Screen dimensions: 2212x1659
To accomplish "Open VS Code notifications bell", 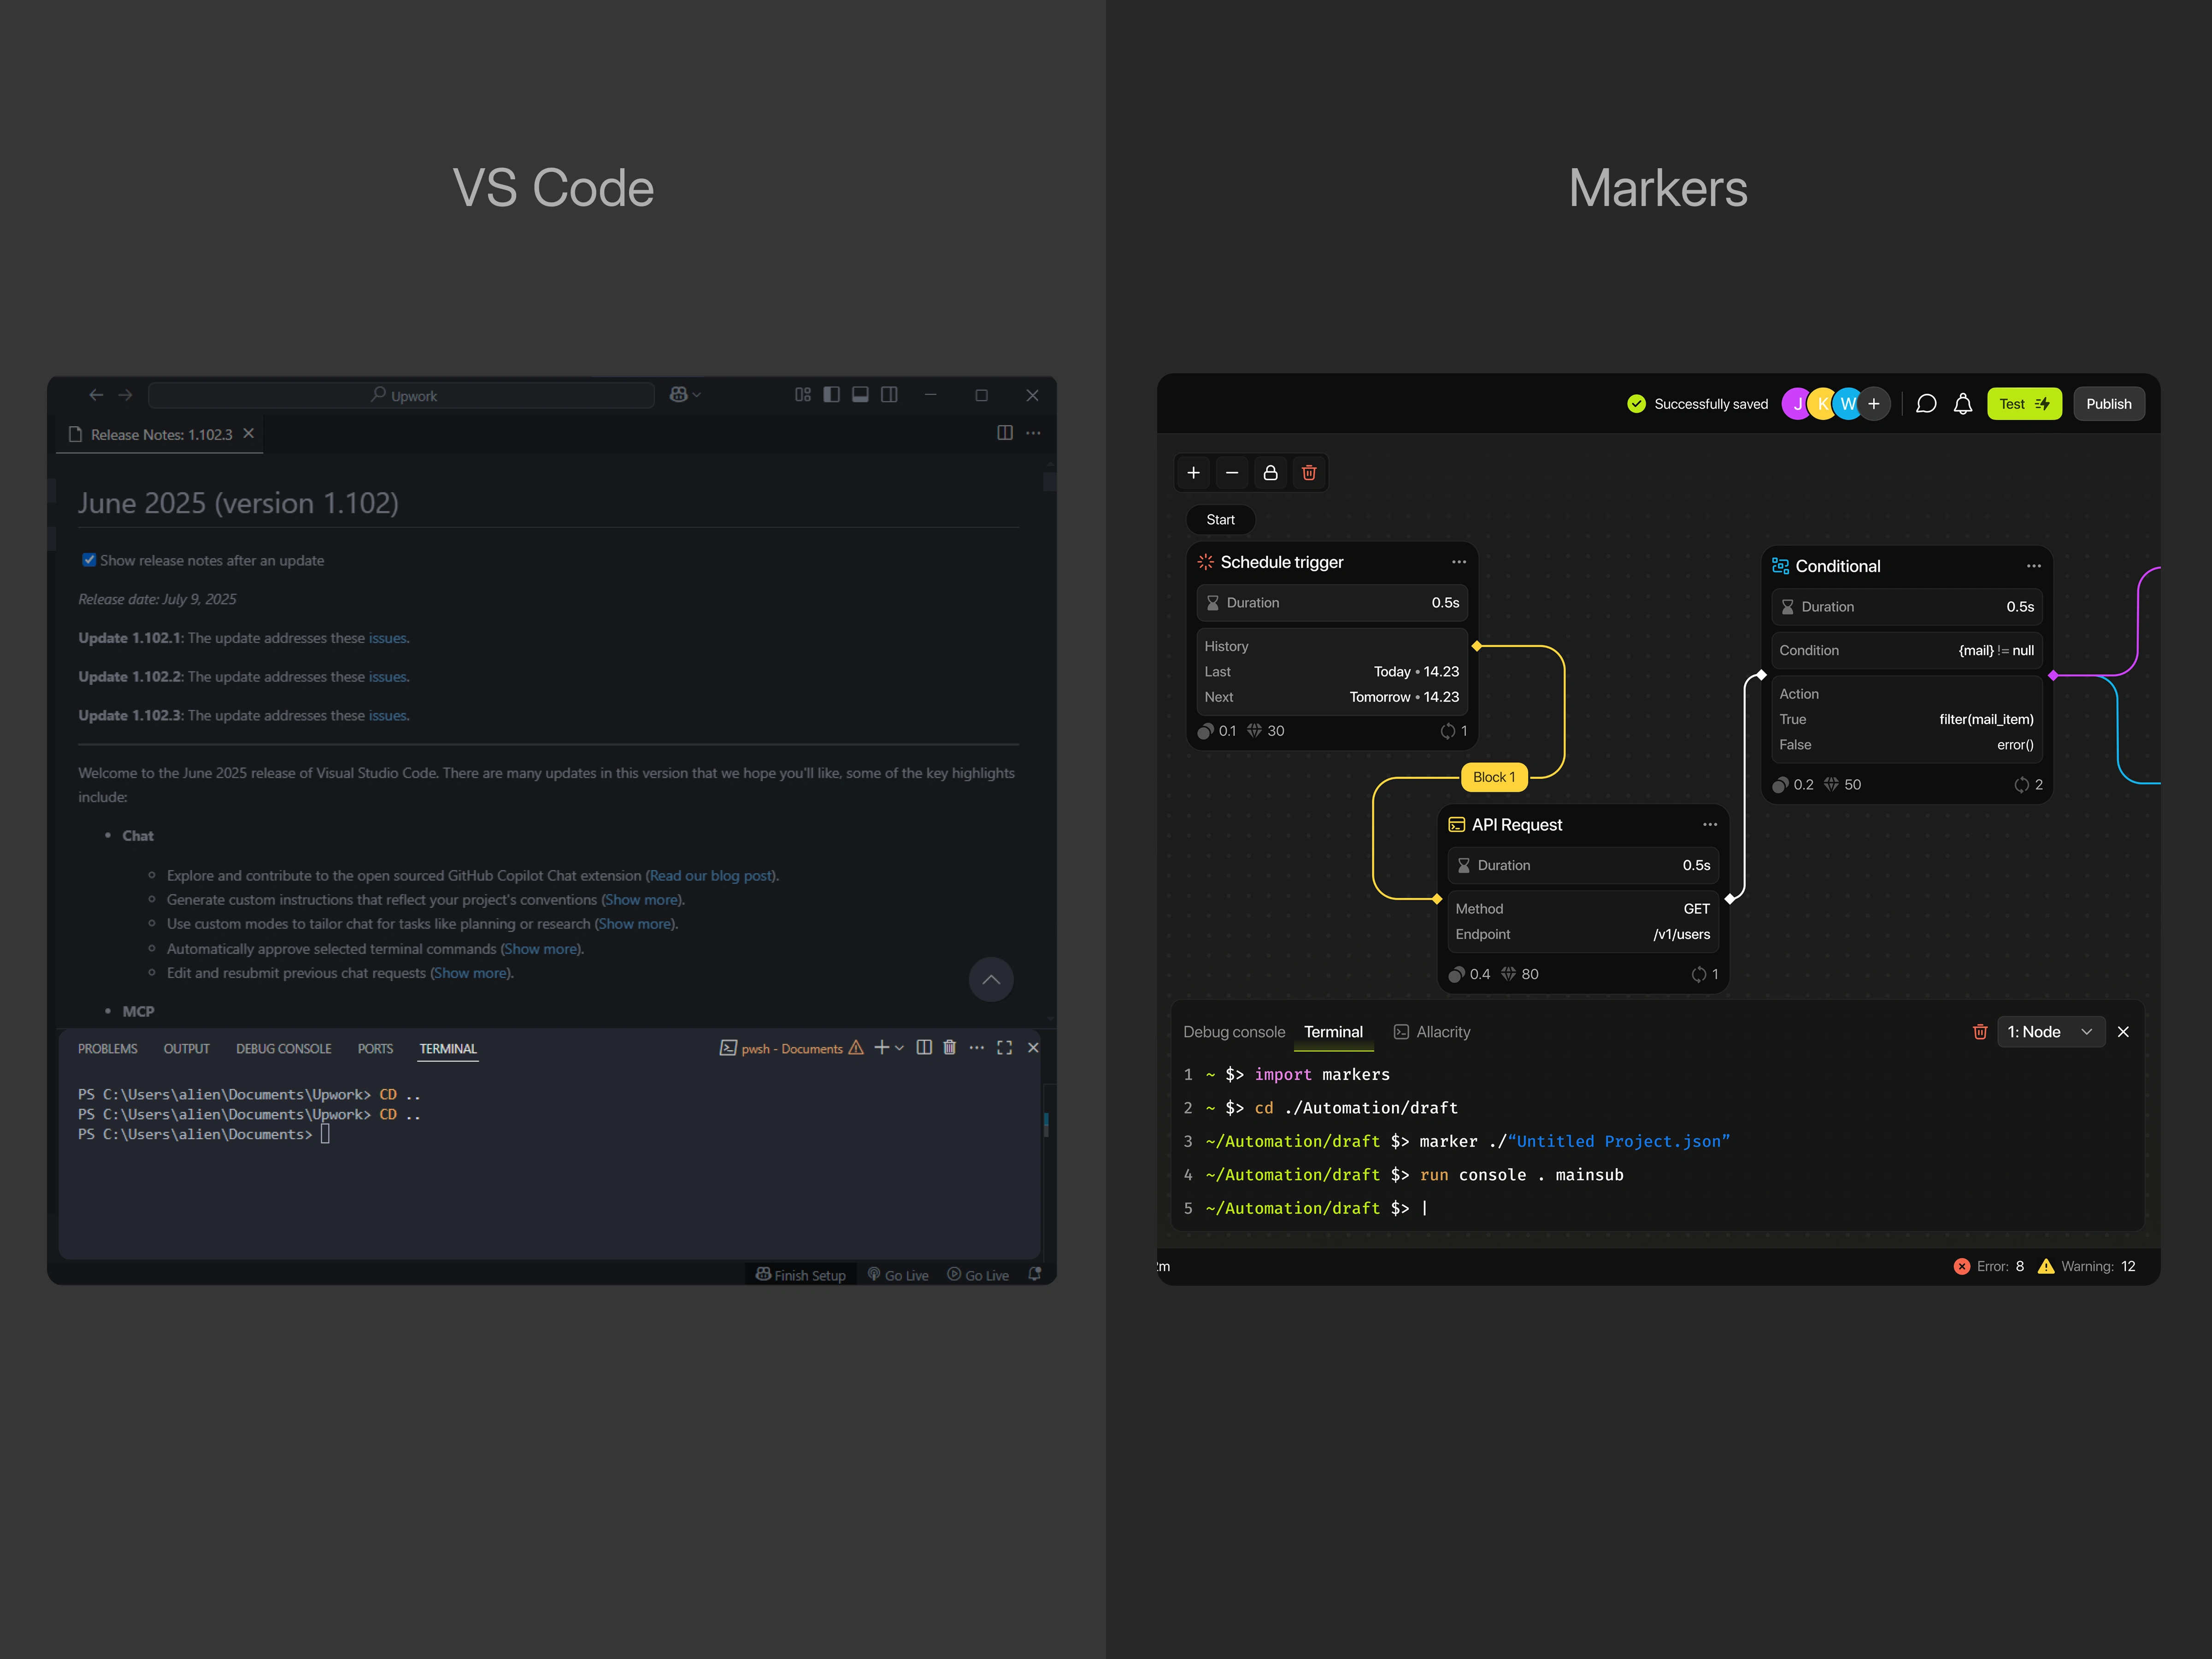I will pyautogui.click(x=1035, y=1274).
